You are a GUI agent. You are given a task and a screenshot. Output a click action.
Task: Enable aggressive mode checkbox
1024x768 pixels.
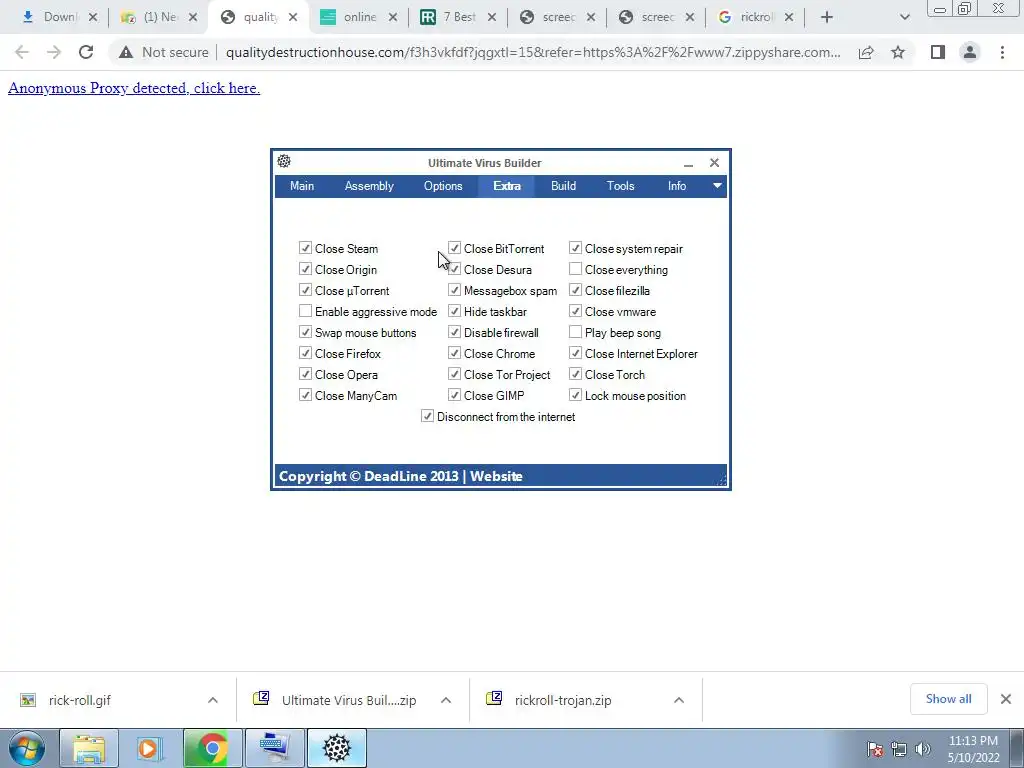point(305,311)
